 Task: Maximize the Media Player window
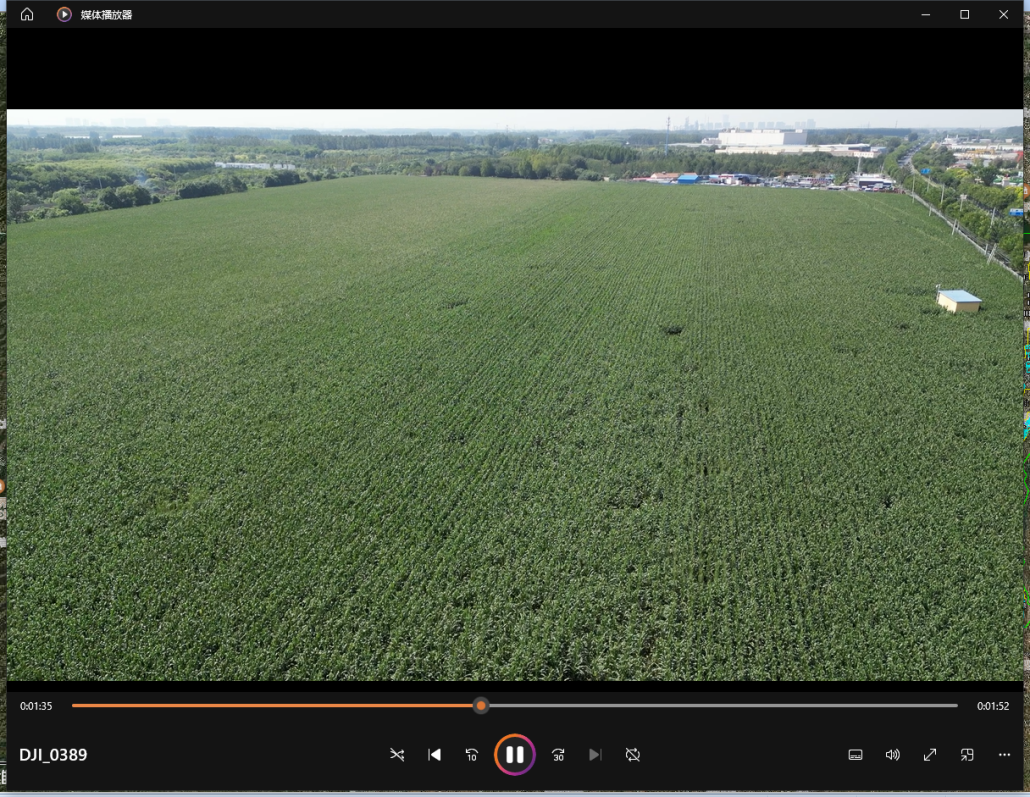pyautogui.click(x=964, y=14)
